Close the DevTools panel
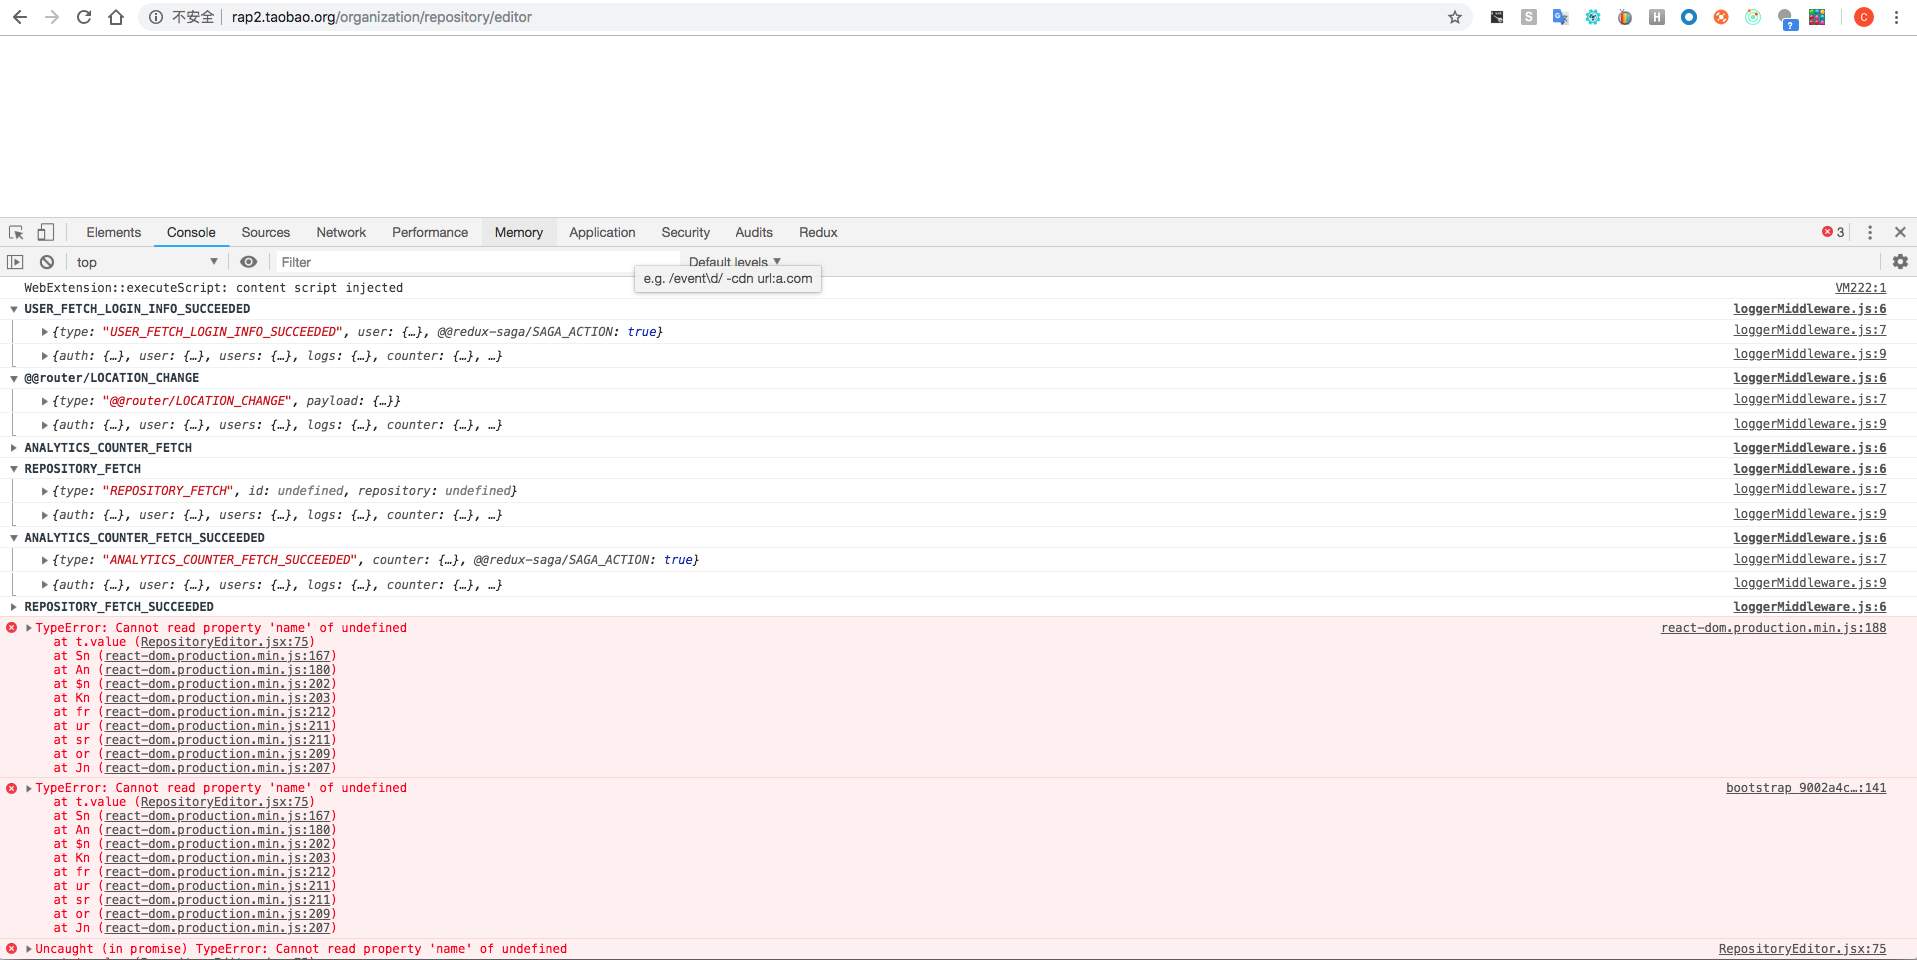1917x960 pixels. [x=1900, y=232]
